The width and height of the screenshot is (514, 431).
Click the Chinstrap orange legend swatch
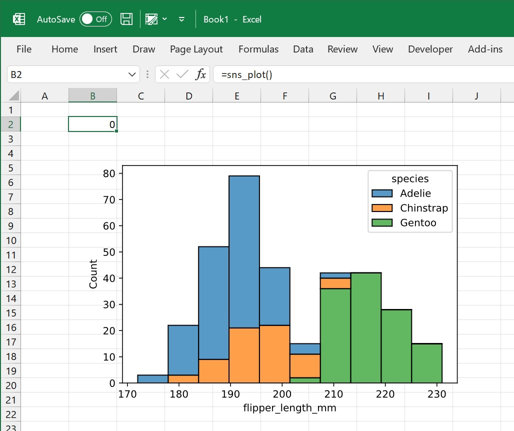[x=382, y=208]
